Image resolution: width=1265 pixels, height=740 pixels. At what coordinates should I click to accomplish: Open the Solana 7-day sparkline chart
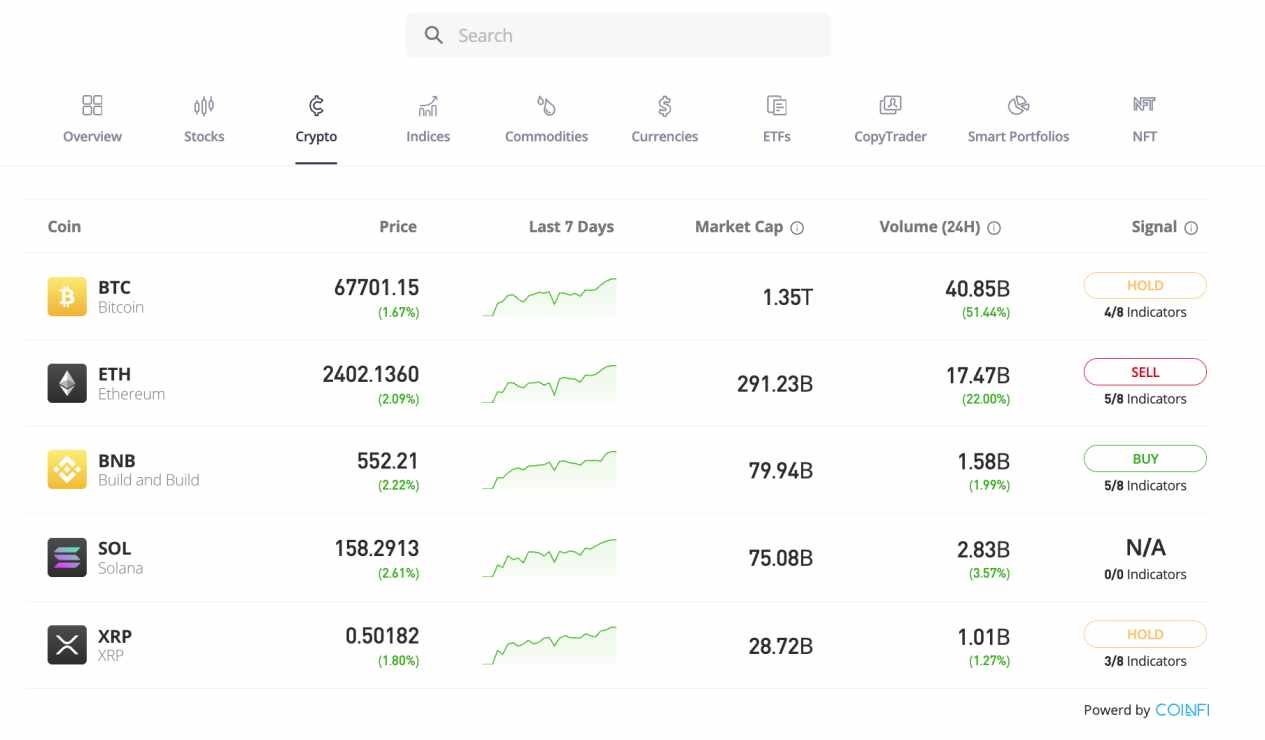click(x=549, y=558)
